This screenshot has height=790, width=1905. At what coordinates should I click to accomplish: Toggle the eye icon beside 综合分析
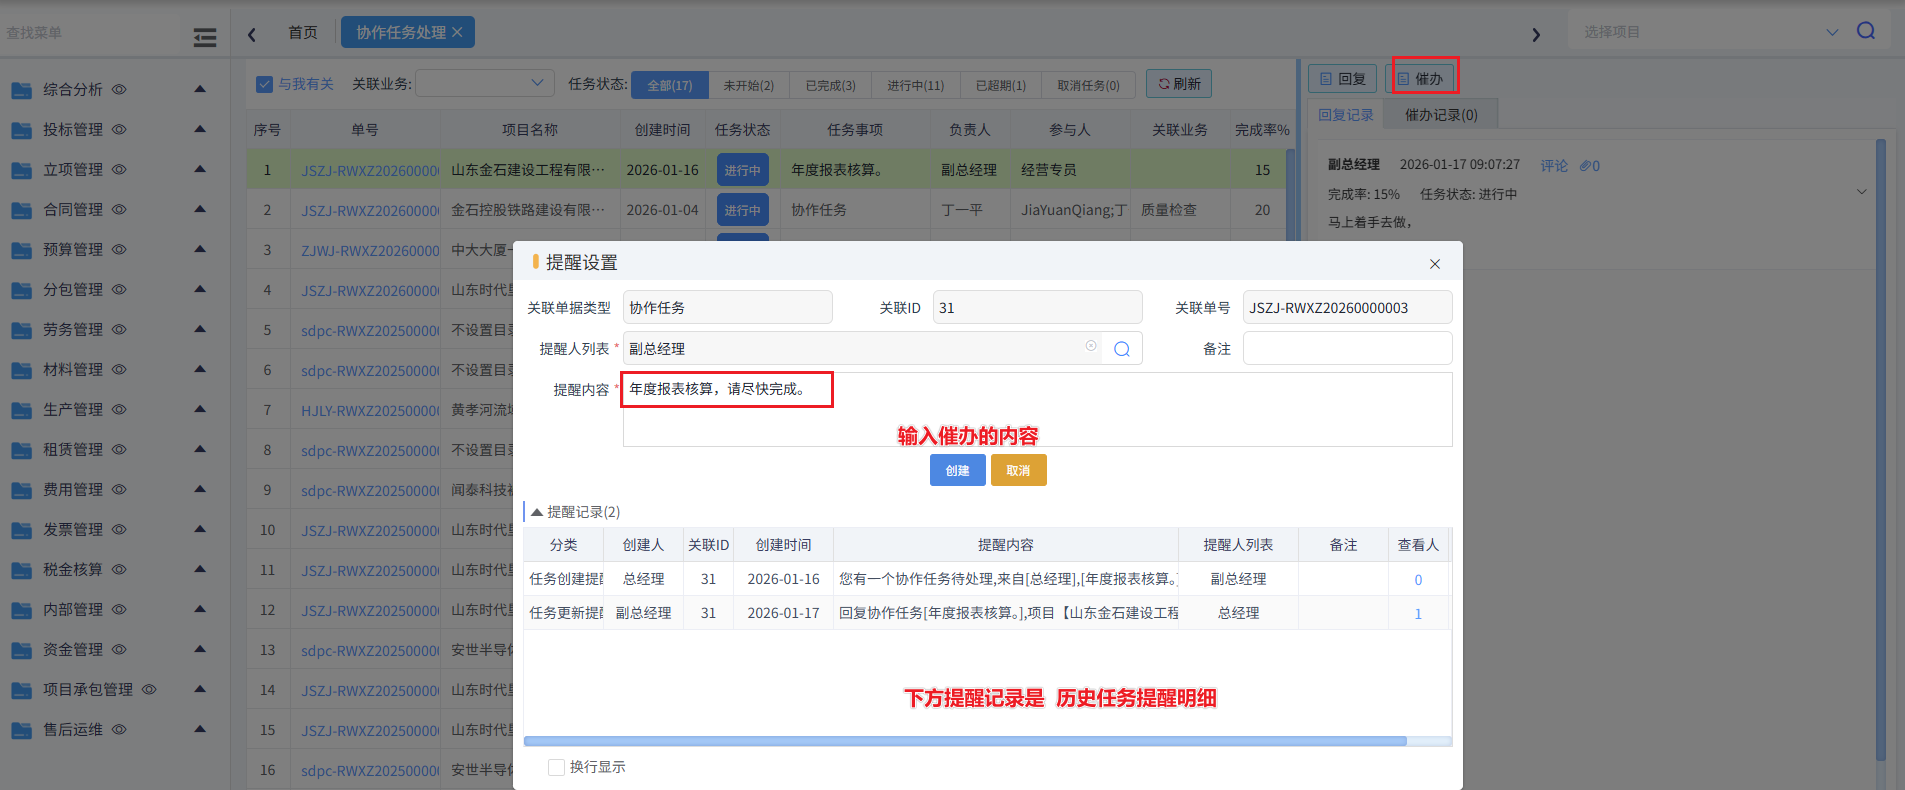[x=119, y=89]
